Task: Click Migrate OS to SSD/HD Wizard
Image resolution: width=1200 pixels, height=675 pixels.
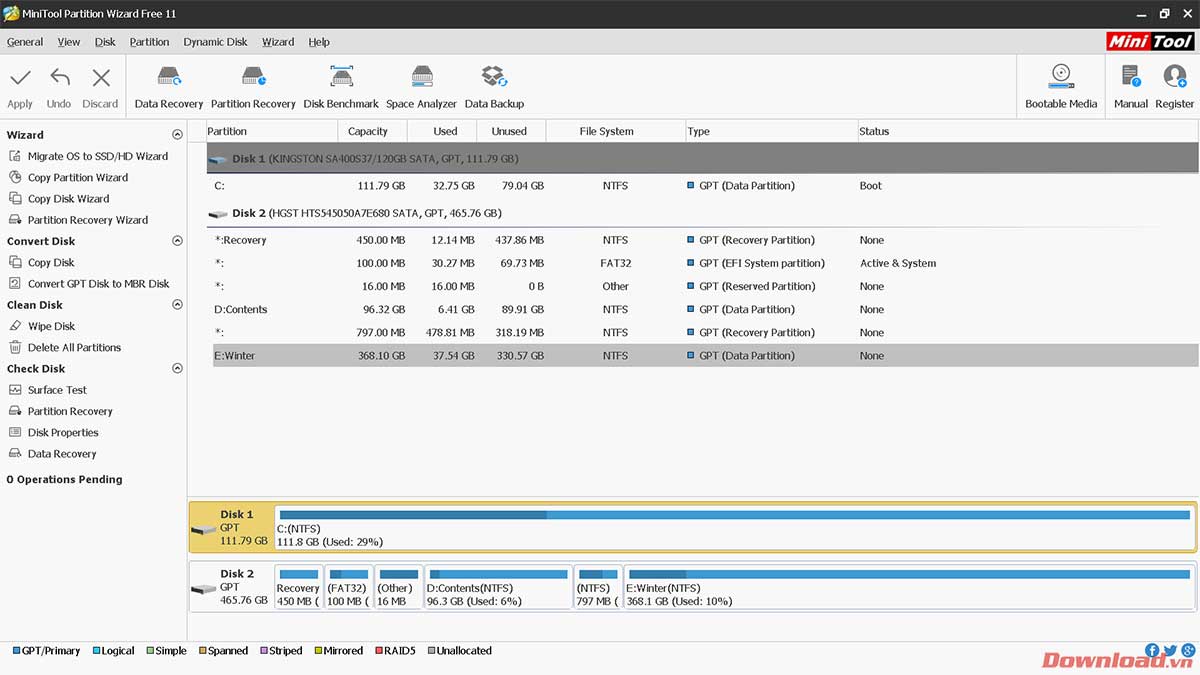Action: click(97, 156)
